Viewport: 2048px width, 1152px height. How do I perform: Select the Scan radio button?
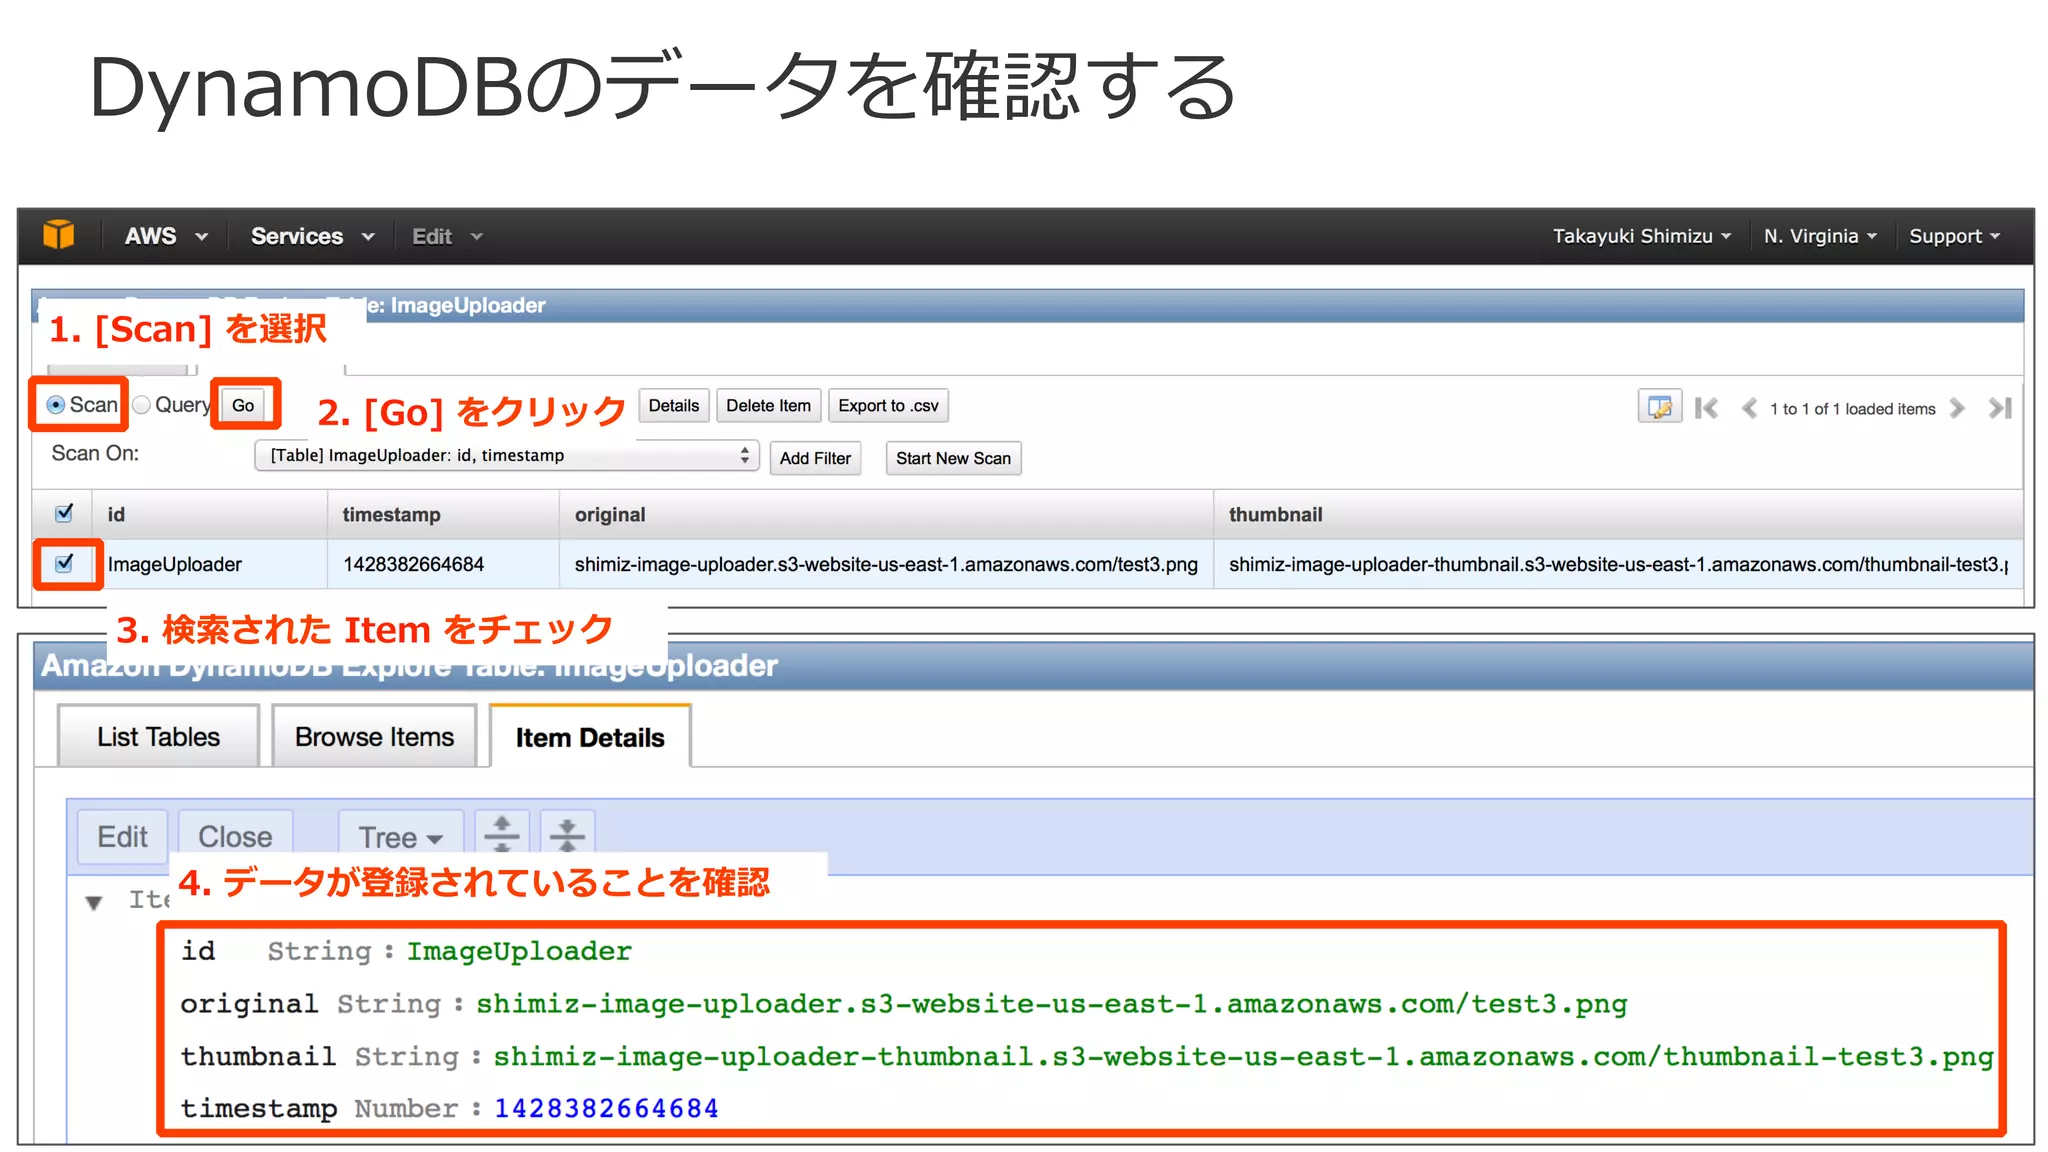tap(56, 405)
